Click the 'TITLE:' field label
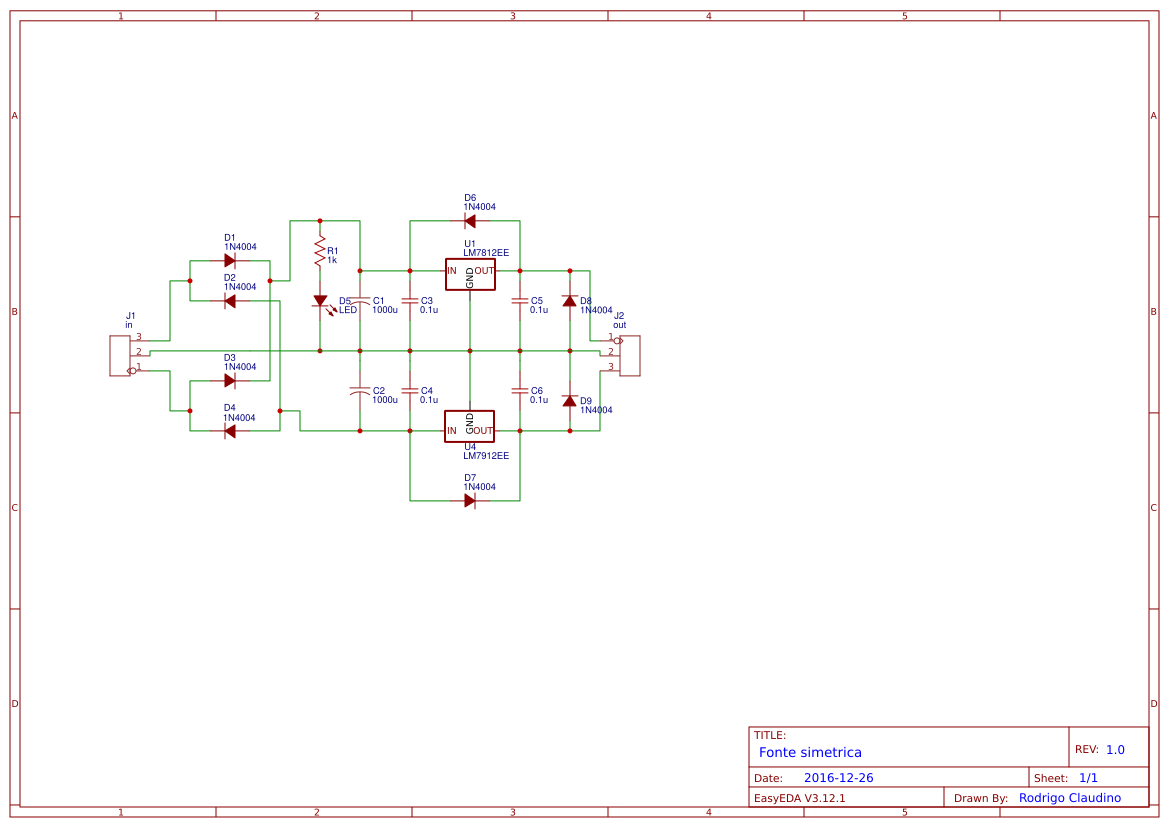 pos(769,735)
